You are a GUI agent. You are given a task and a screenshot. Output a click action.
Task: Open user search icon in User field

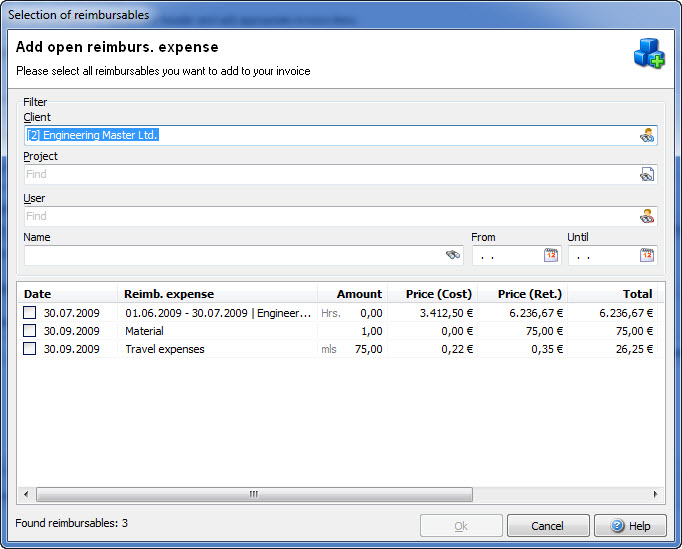tap(647, 216)
